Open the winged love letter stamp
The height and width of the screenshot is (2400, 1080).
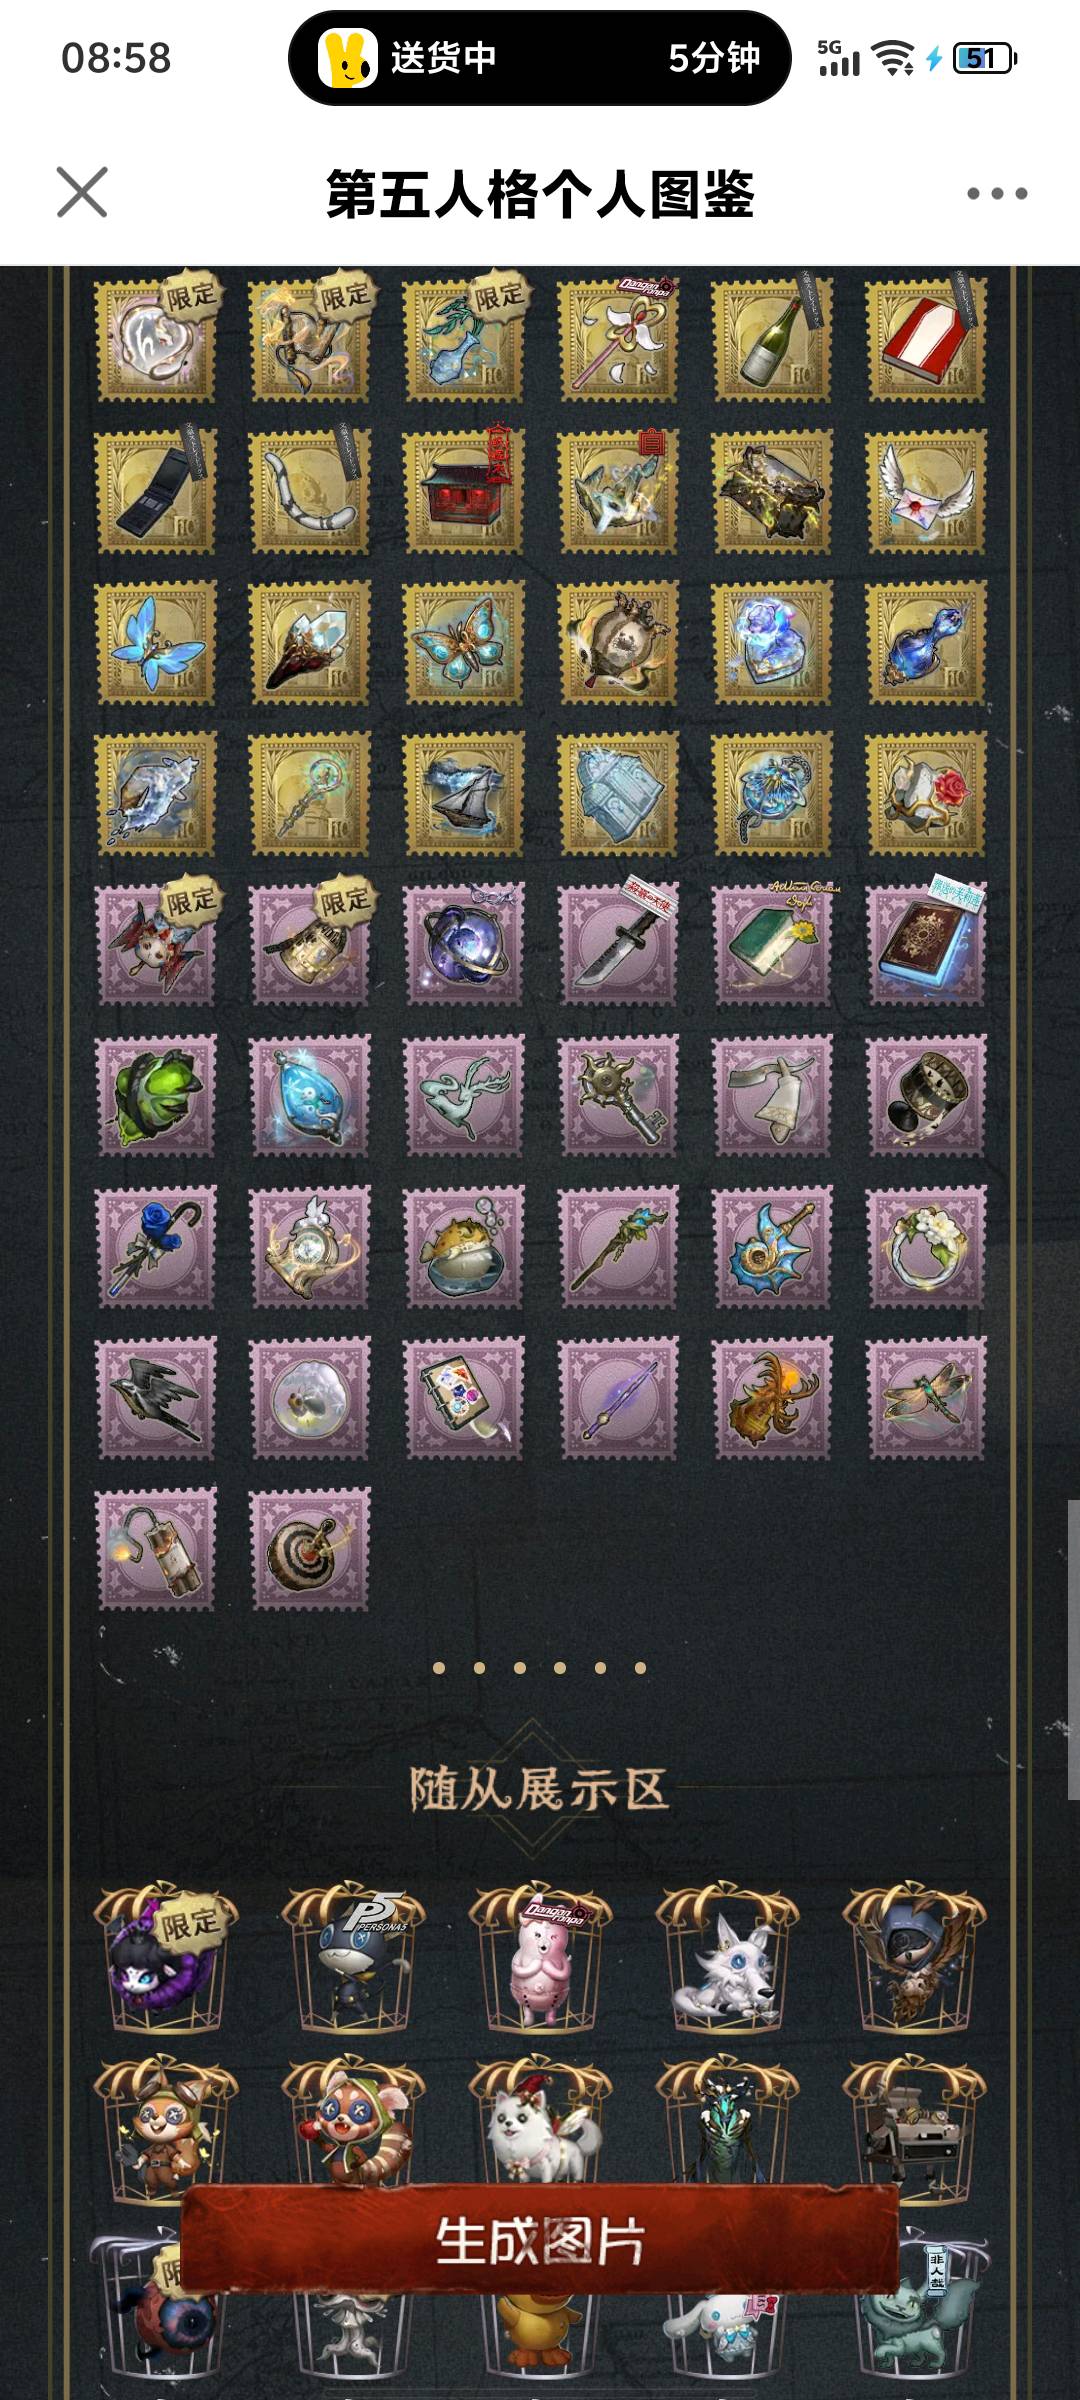pyautogui.click(x=926, y=492)
